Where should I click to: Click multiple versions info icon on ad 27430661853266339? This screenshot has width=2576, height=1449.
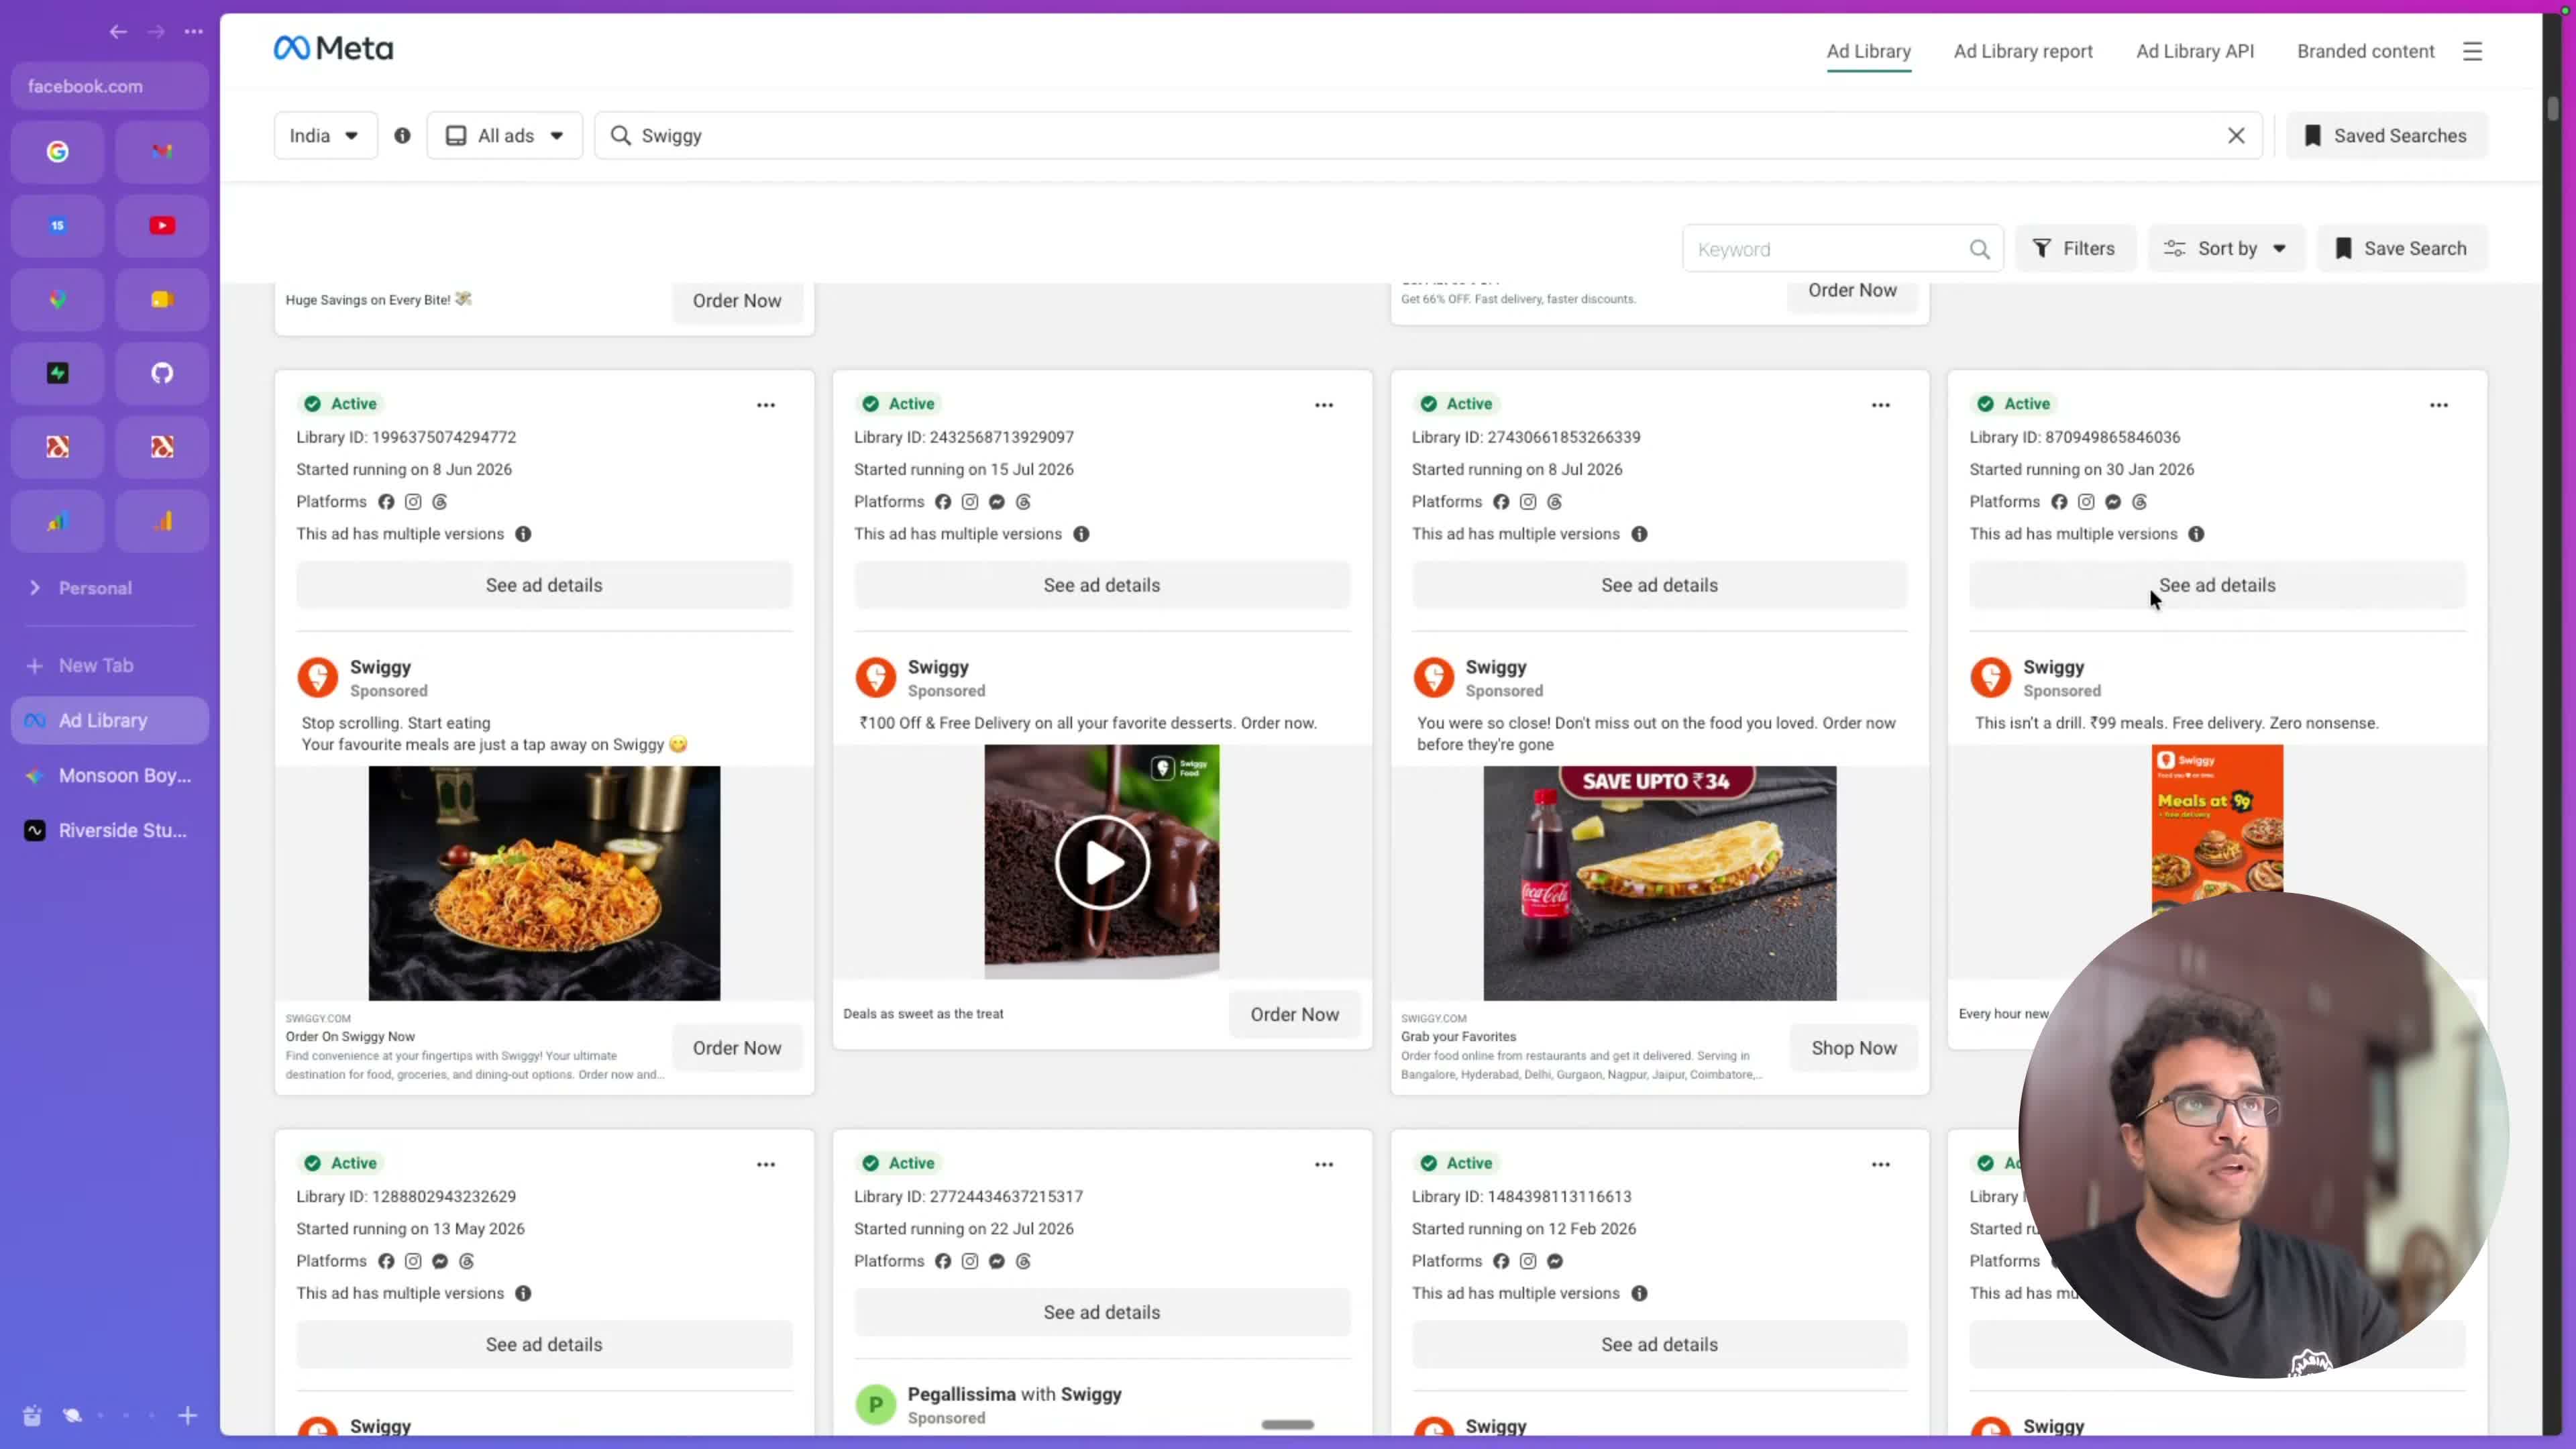tap(1639, 534)
